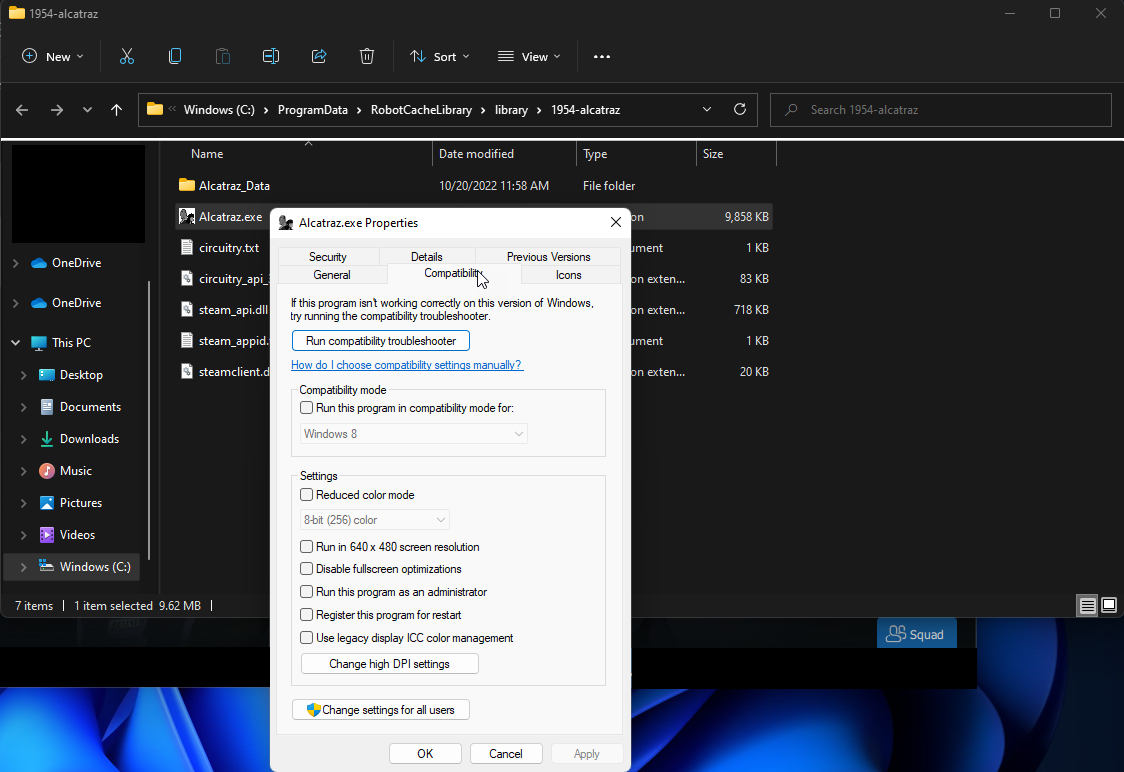This screenshot has height=772, width=1124.
Task: Click the library breadcrumb segment
Action: point(511,110)
